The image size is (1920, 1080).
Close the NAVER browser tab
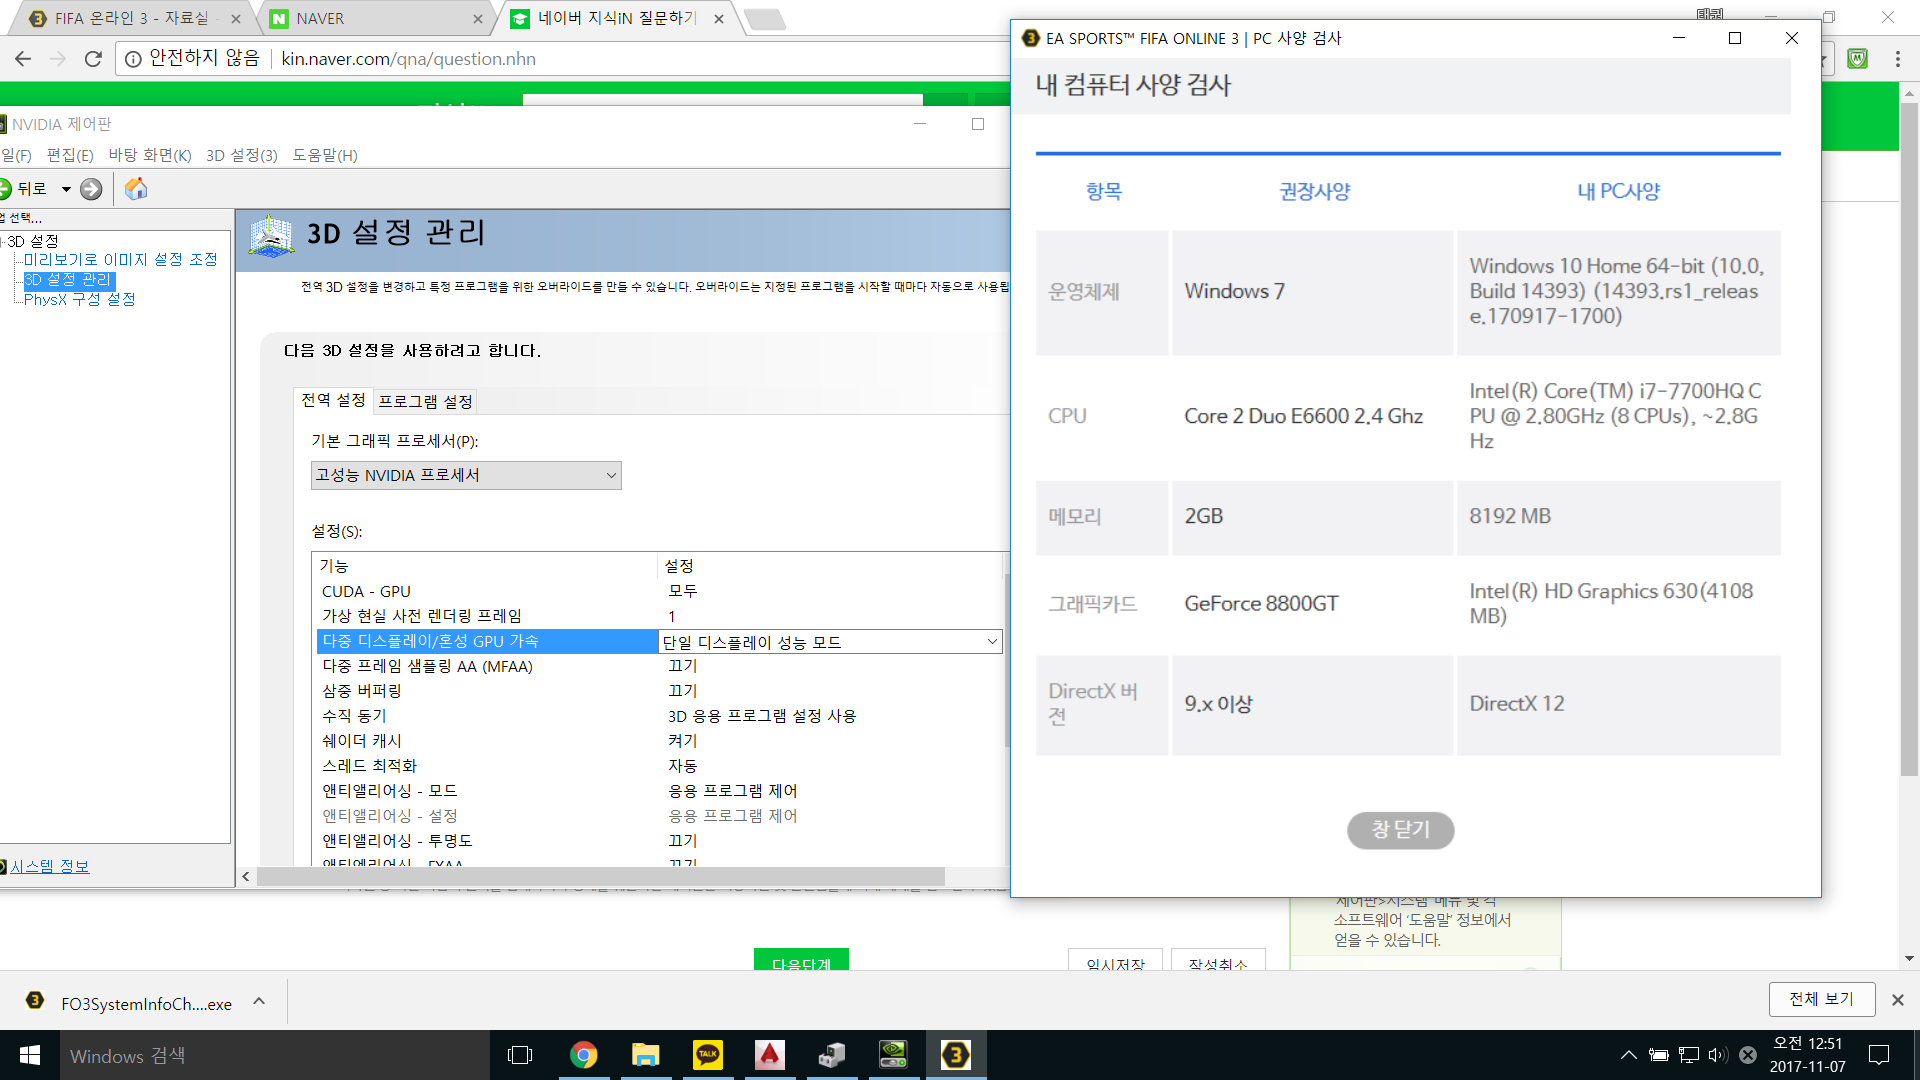pyautogui.click(x=477, y=19)
